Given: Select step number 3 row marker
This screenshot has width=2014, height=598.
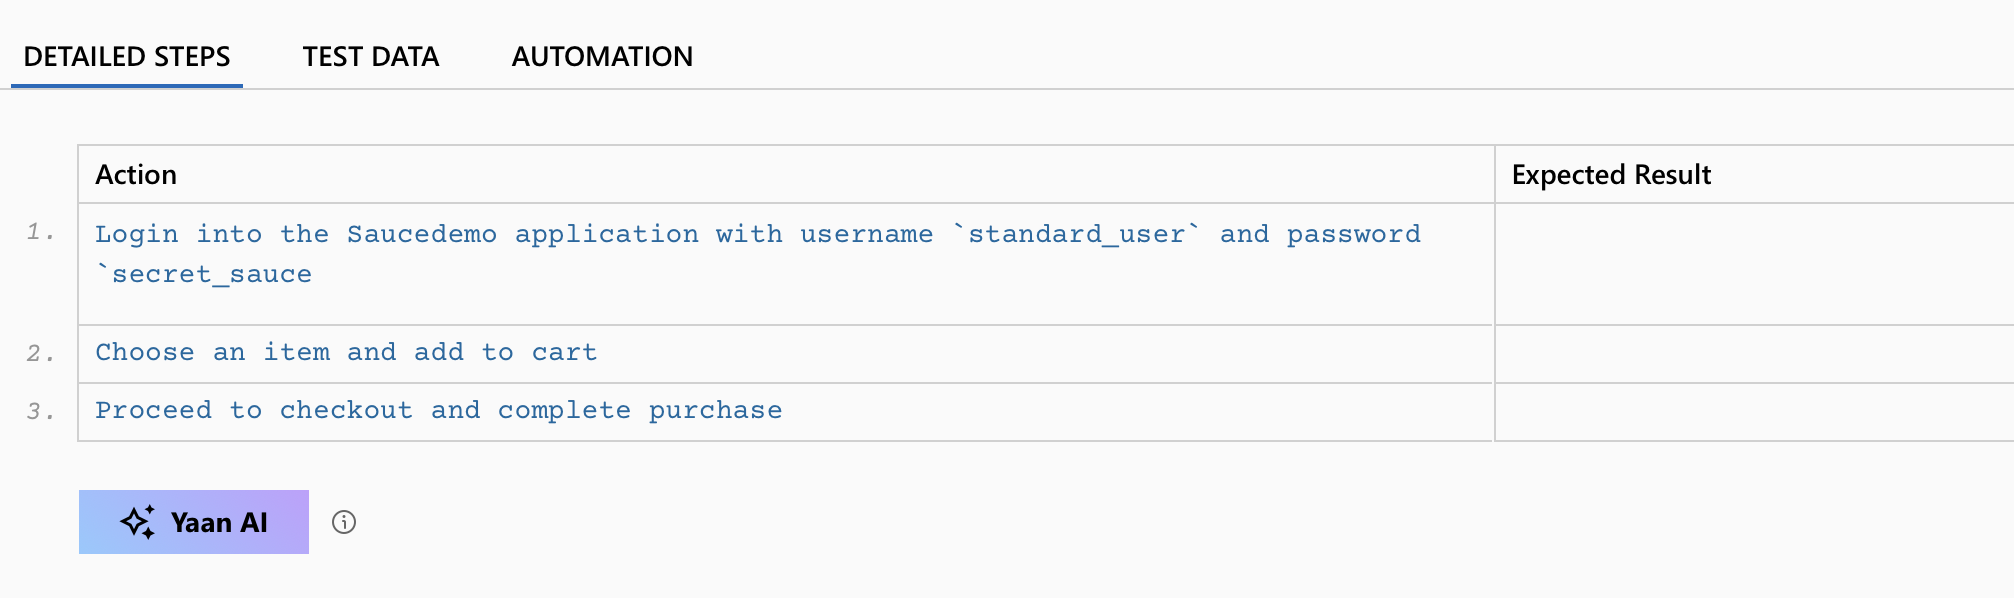Looking at the screenshot, I should click(x=40, y=412).
